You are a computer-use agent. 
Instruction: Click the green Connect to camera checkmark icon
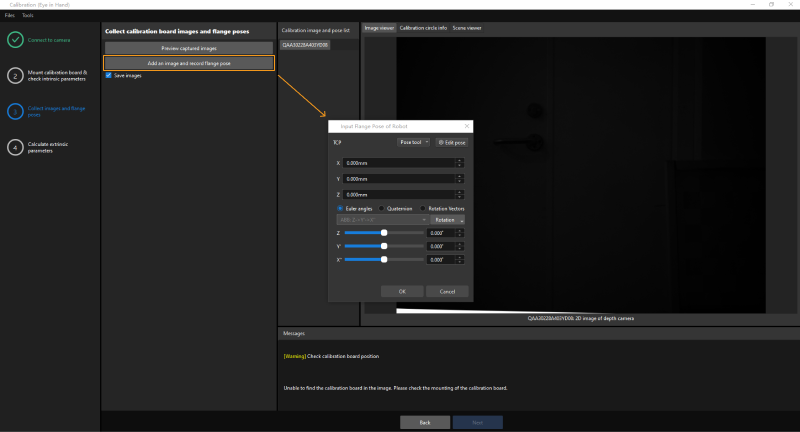point(15,40)
